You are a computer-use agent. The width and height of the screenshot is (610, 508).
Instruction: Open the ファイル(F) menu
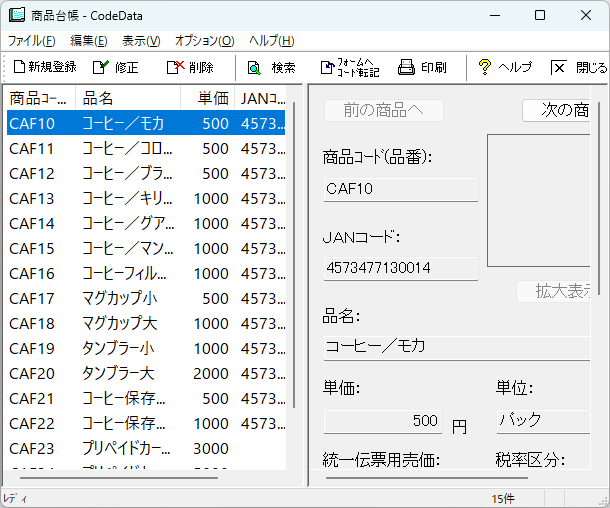click(x=32, y=40)
